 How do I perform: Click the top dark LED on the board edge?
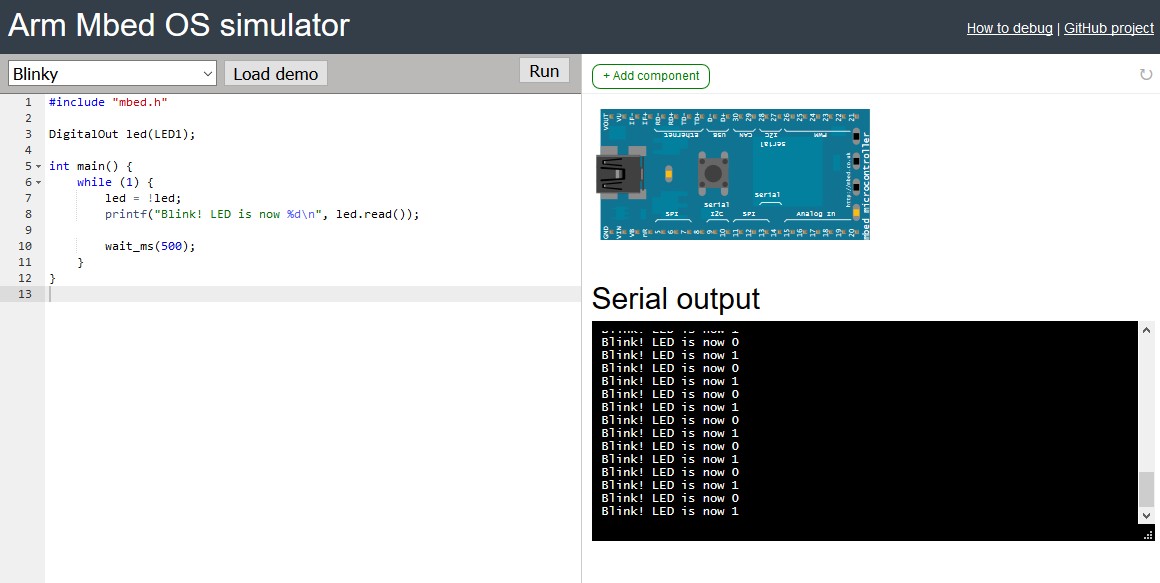856,134
